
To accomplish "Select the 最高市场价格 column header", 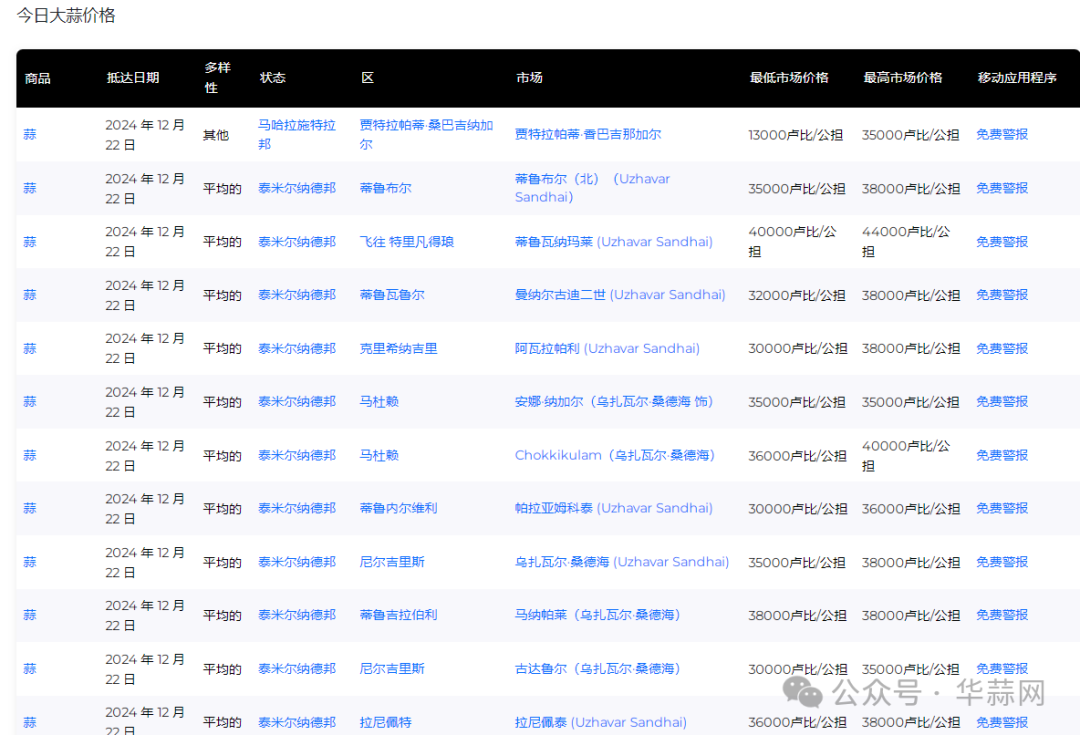I will click(x=903, y=78).
